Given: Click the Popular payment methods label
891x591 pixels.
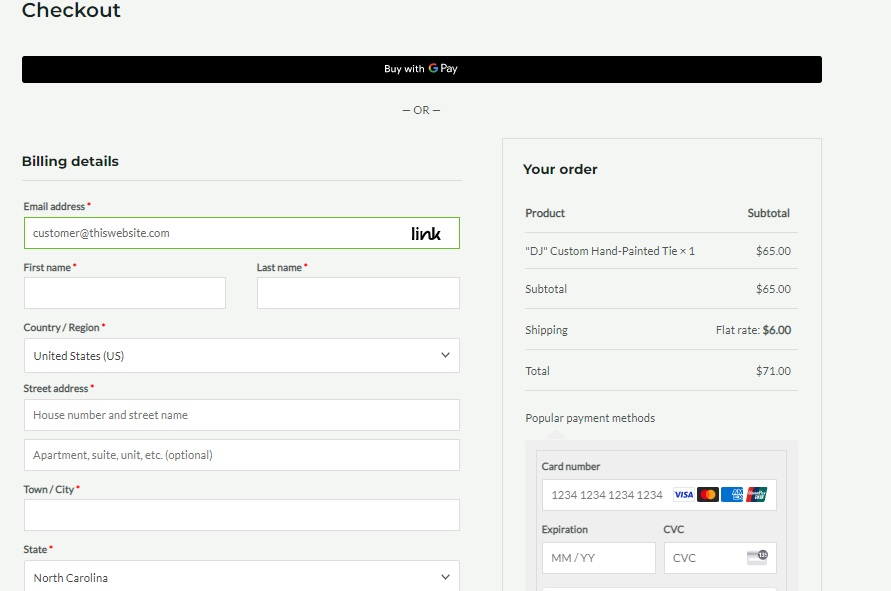Looking at the screenshot, I should click(x=590, y=418).
